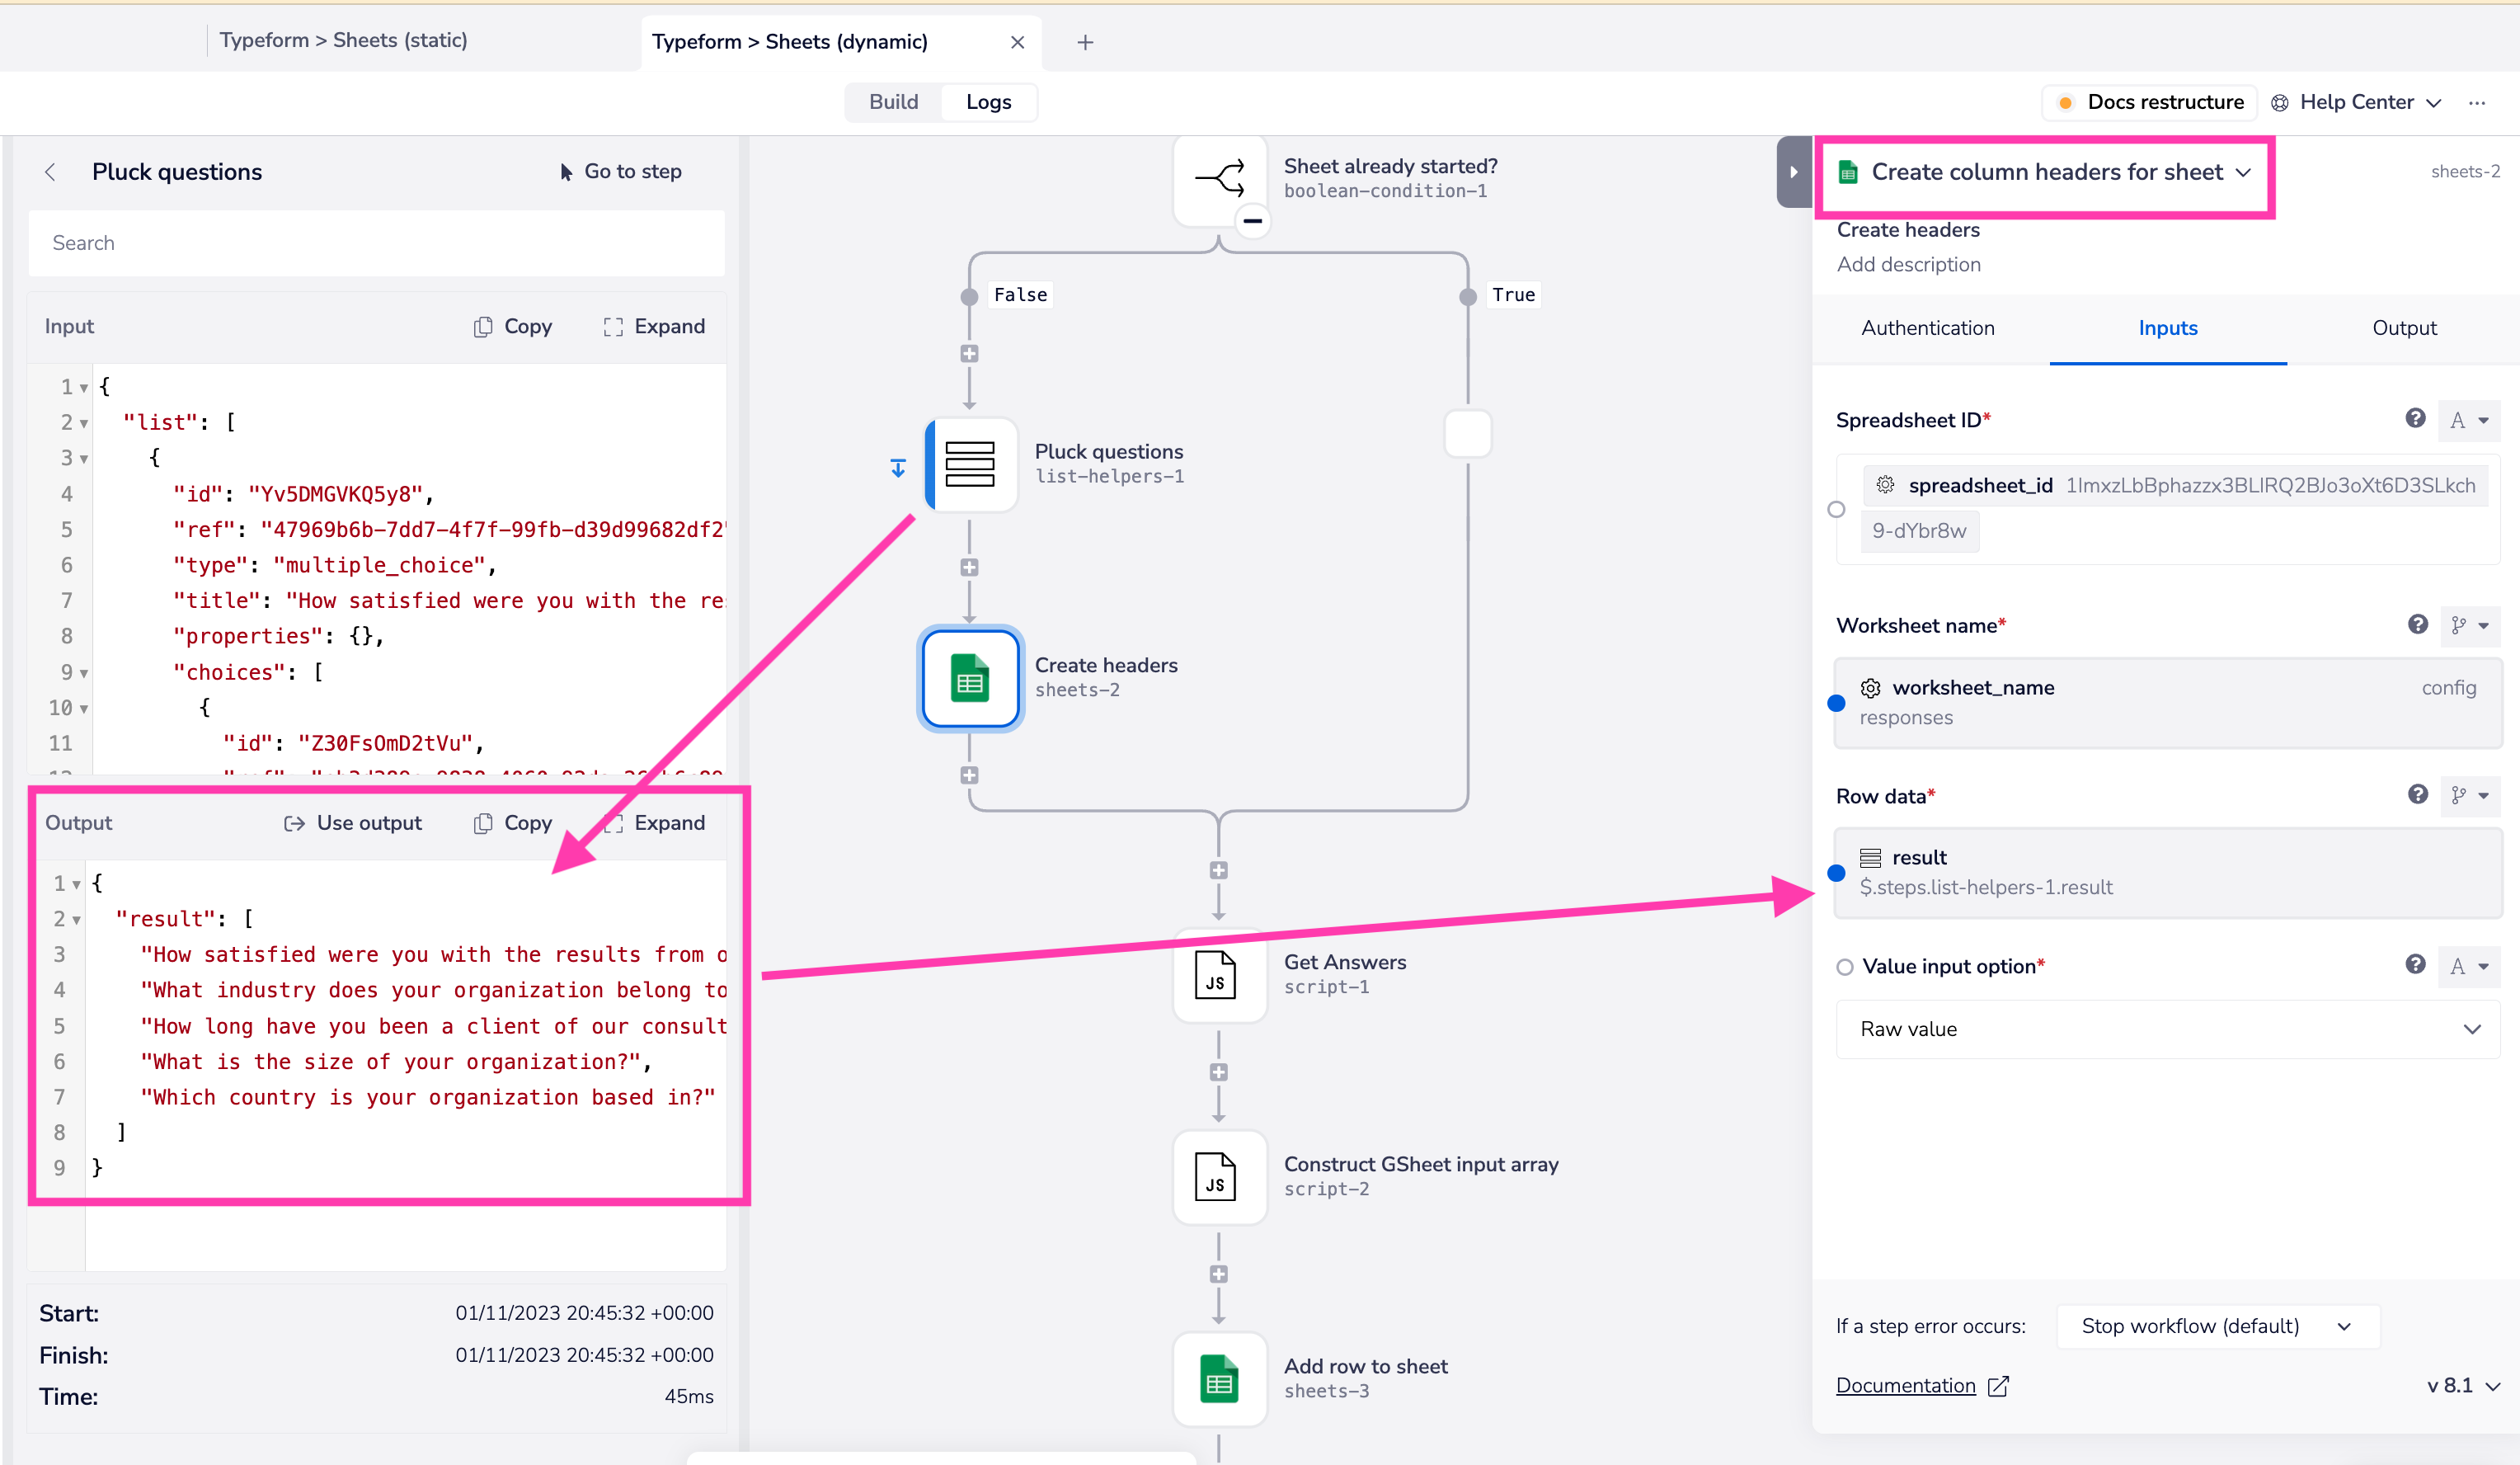Toggle the blue selector dot on worksheet_name
The image size is (2520, 1465).
click(x=1836, y=703)
